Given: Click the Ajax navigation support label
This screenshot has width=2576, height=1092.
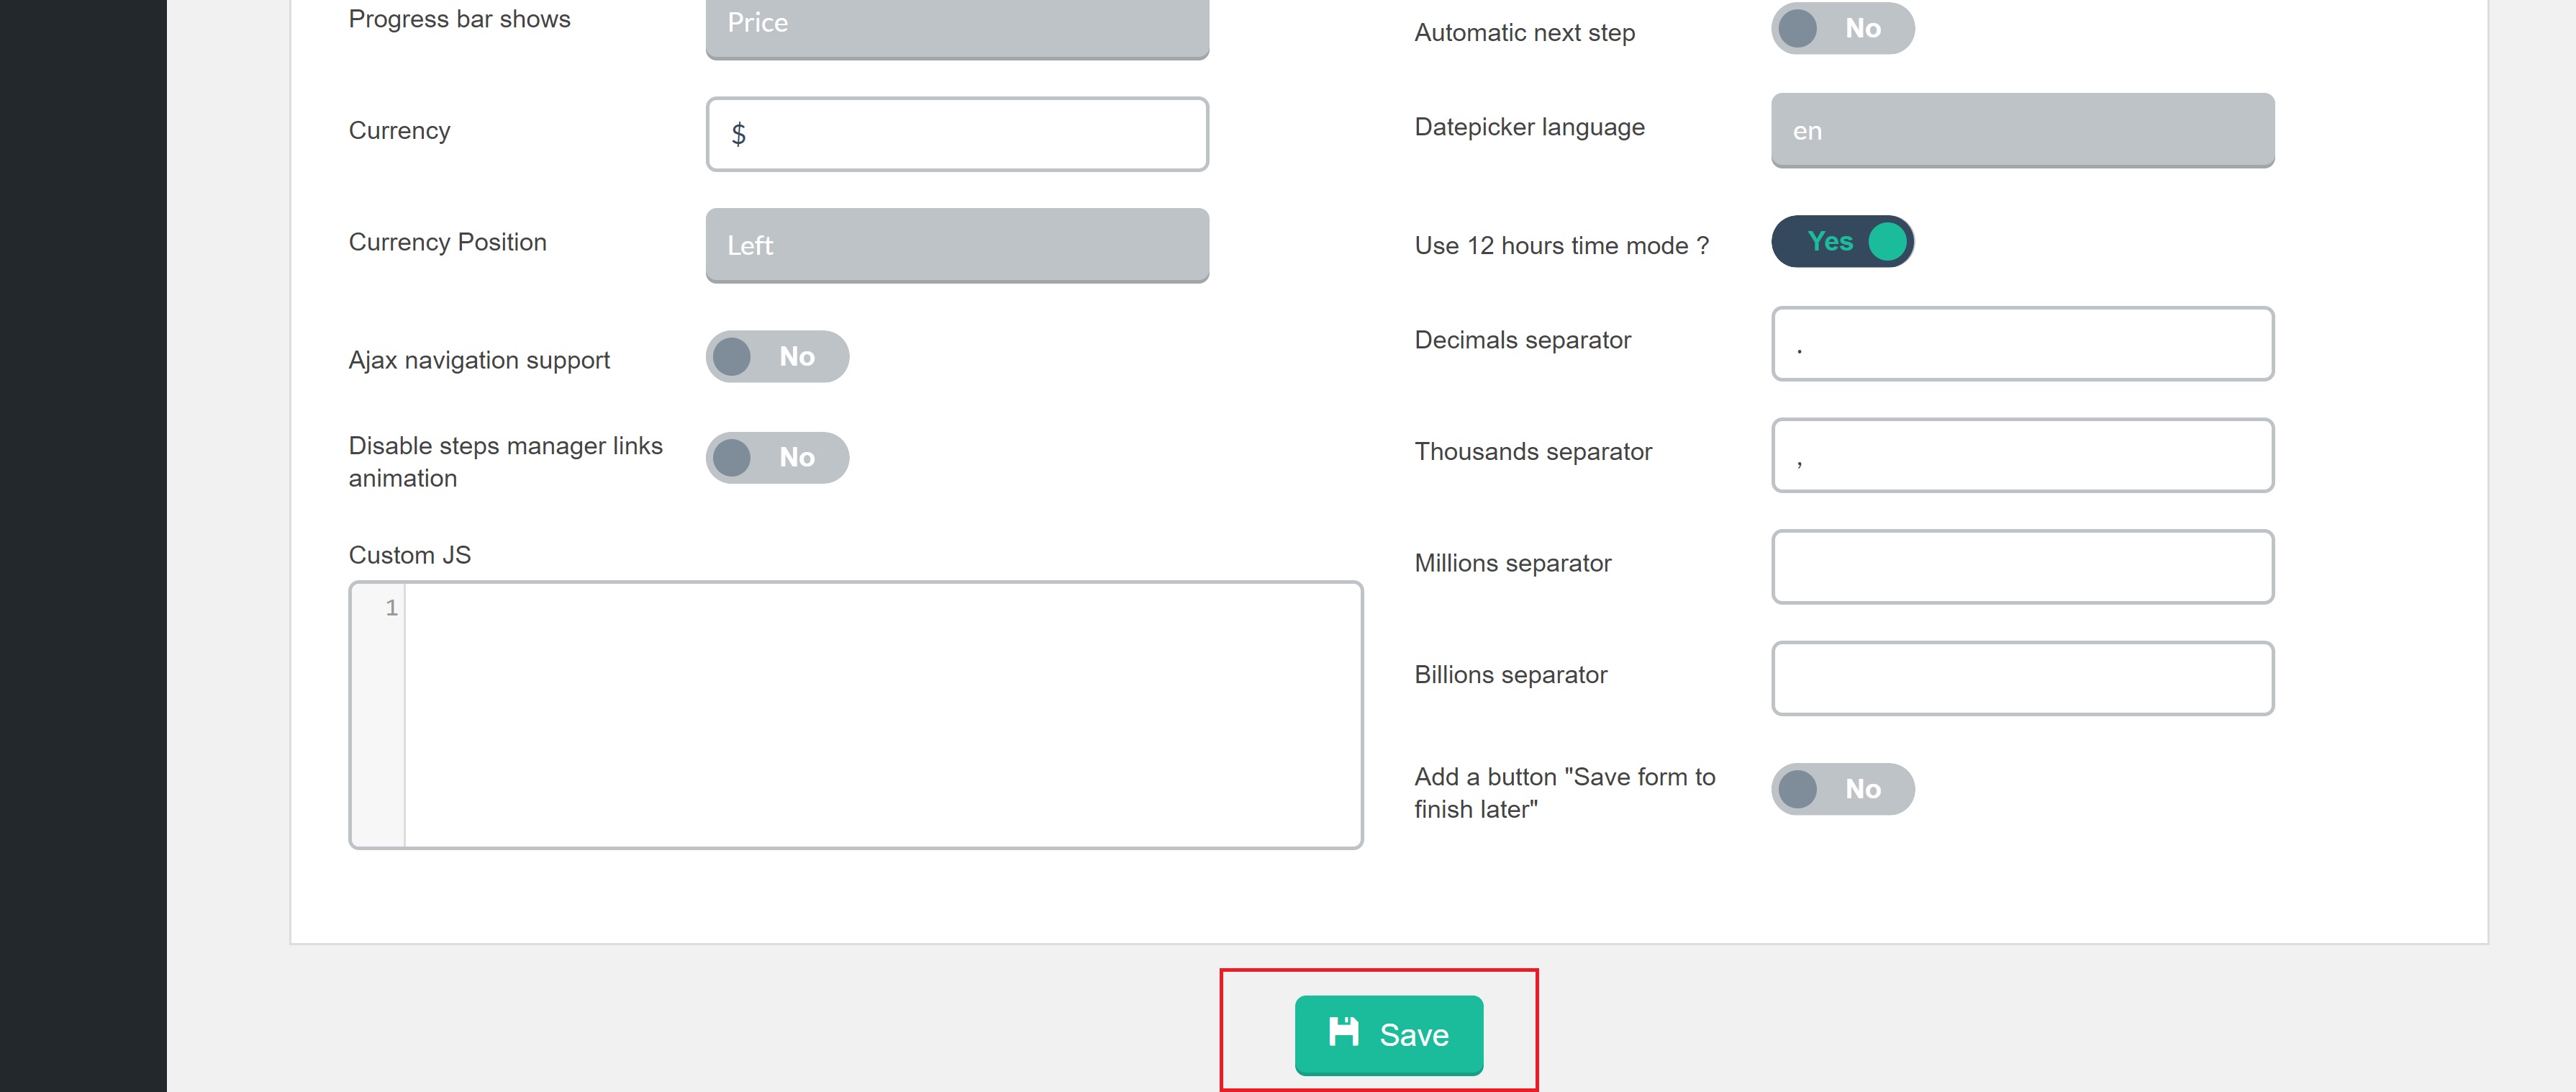Looking at the screenshot, I should pyautogui.click(x=479, y=360).
